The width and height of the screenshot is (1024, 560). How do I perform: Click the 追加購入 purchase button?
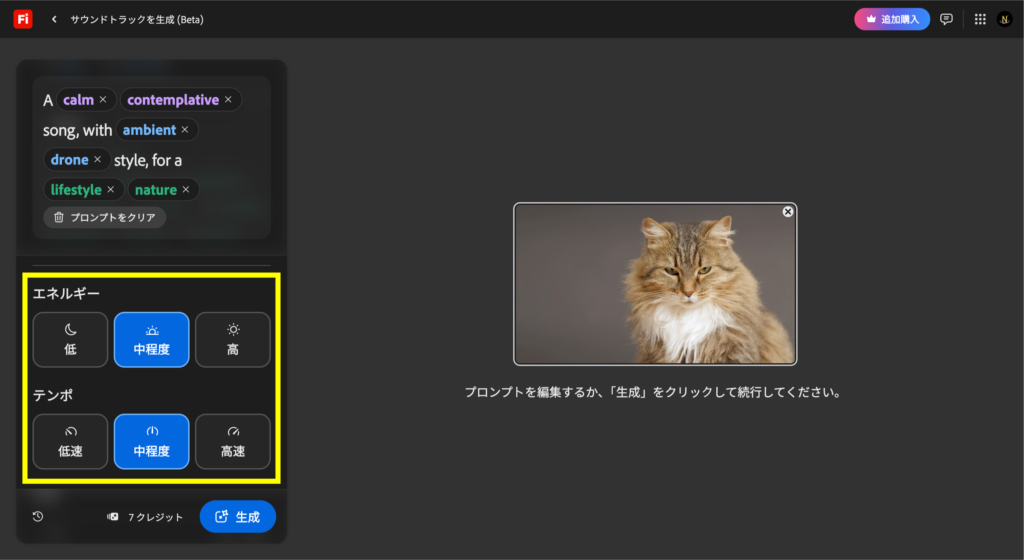pyautogui.click(x=891, y=19)
